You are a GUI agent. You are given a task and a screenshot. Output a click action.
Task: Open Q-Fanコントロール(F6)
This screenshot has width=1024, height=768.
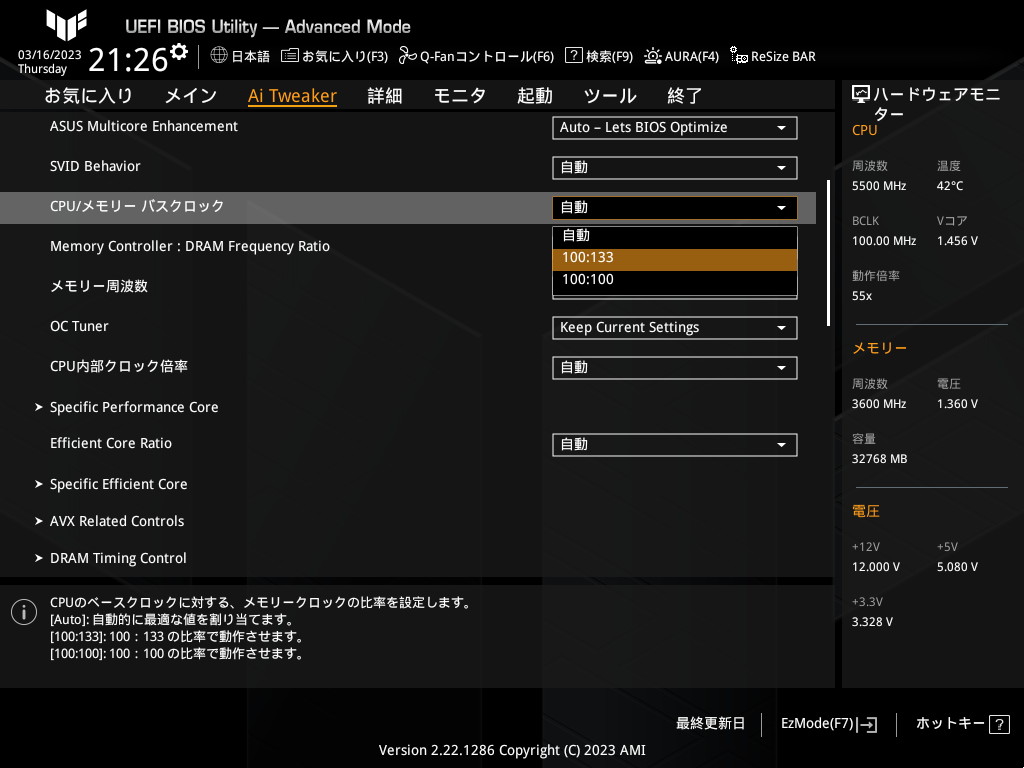point(477,56)
